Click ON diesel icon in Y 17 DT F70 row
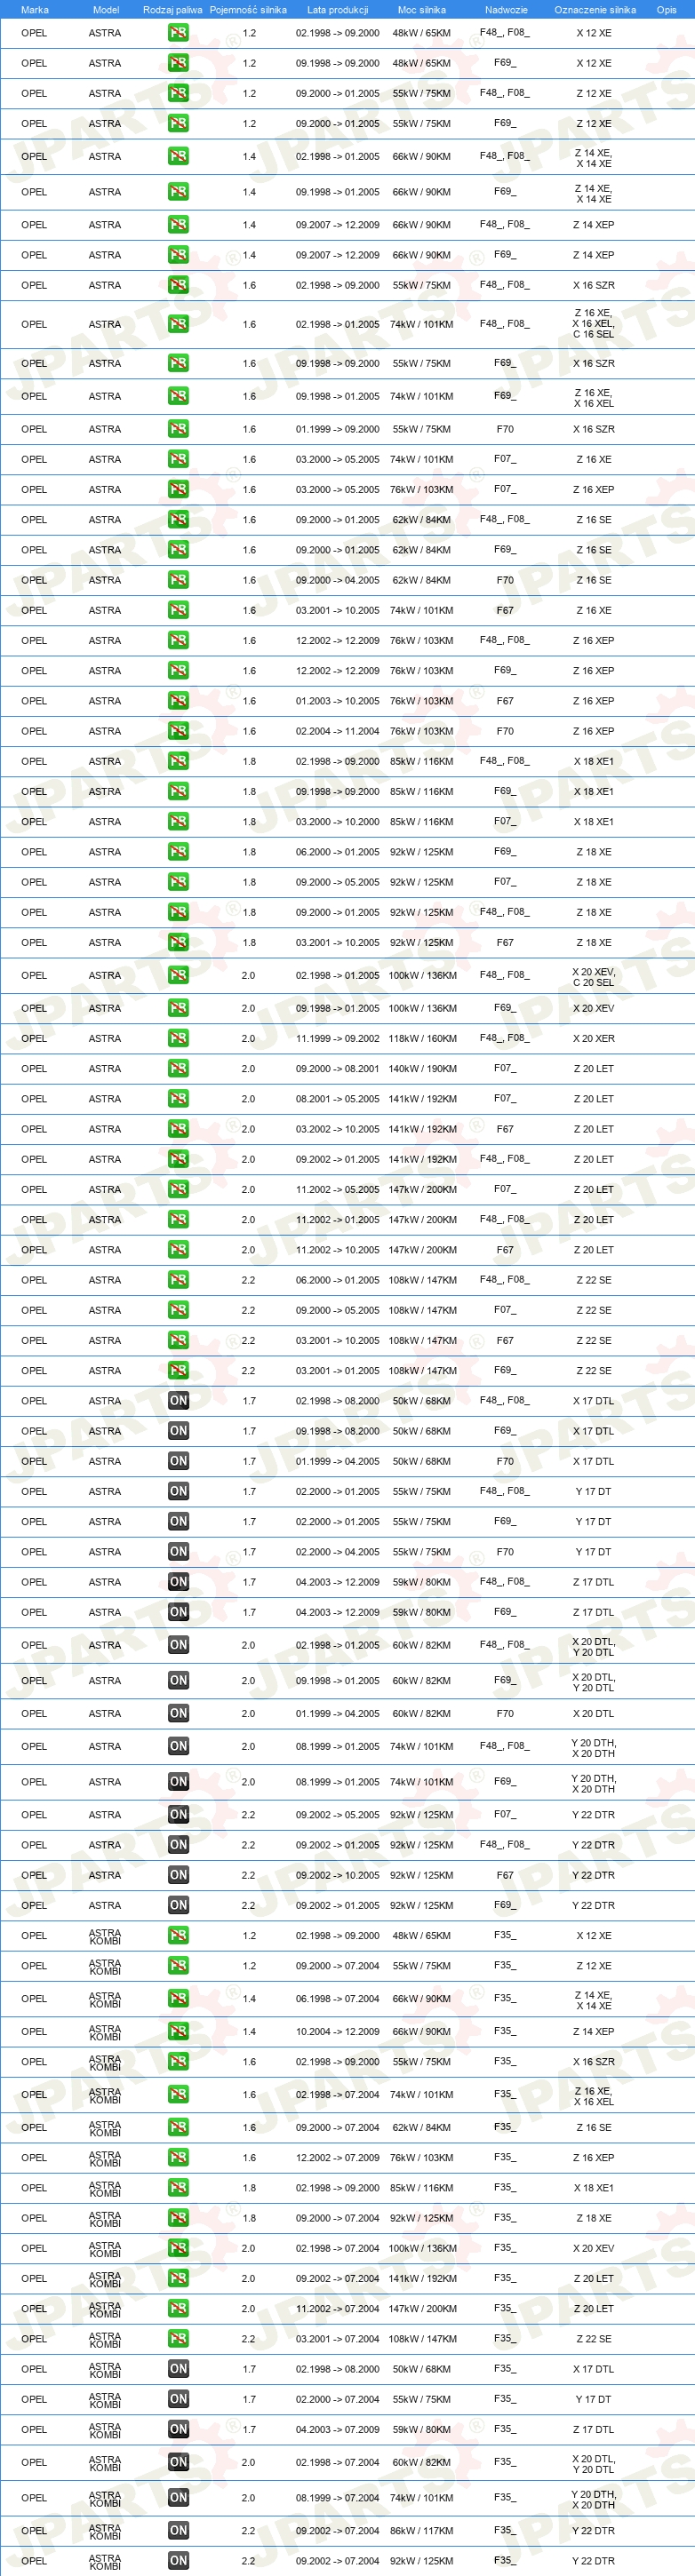 178,1552
